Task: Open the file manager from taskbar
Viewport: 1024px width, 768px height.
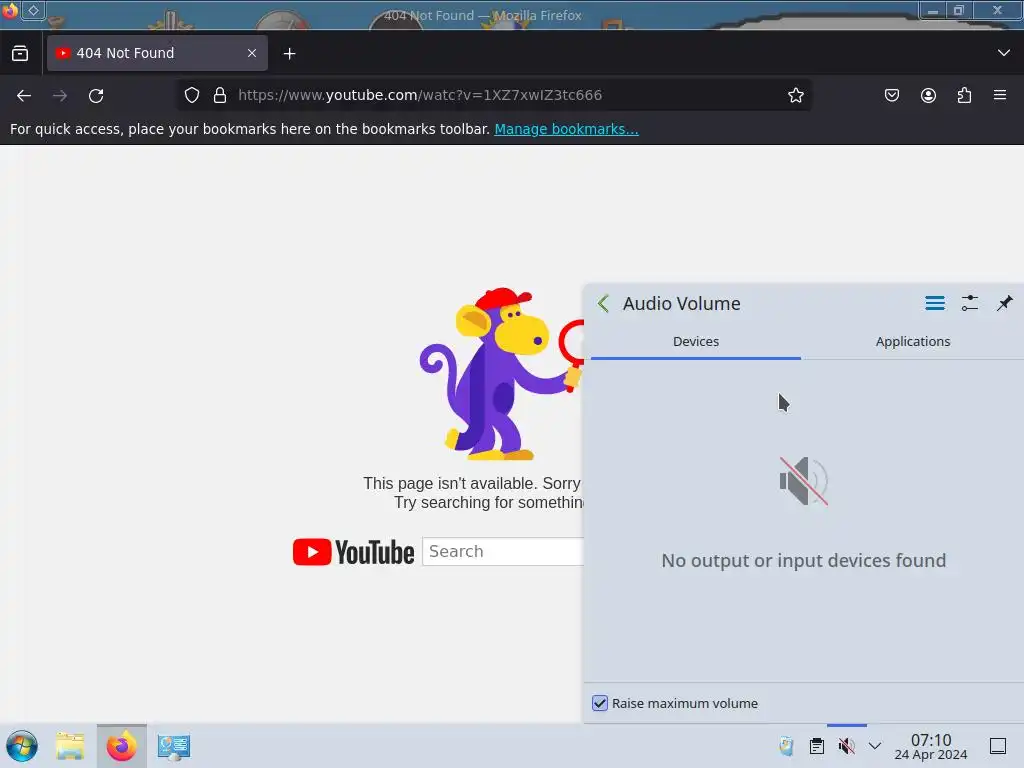Action: pos(70,746)
